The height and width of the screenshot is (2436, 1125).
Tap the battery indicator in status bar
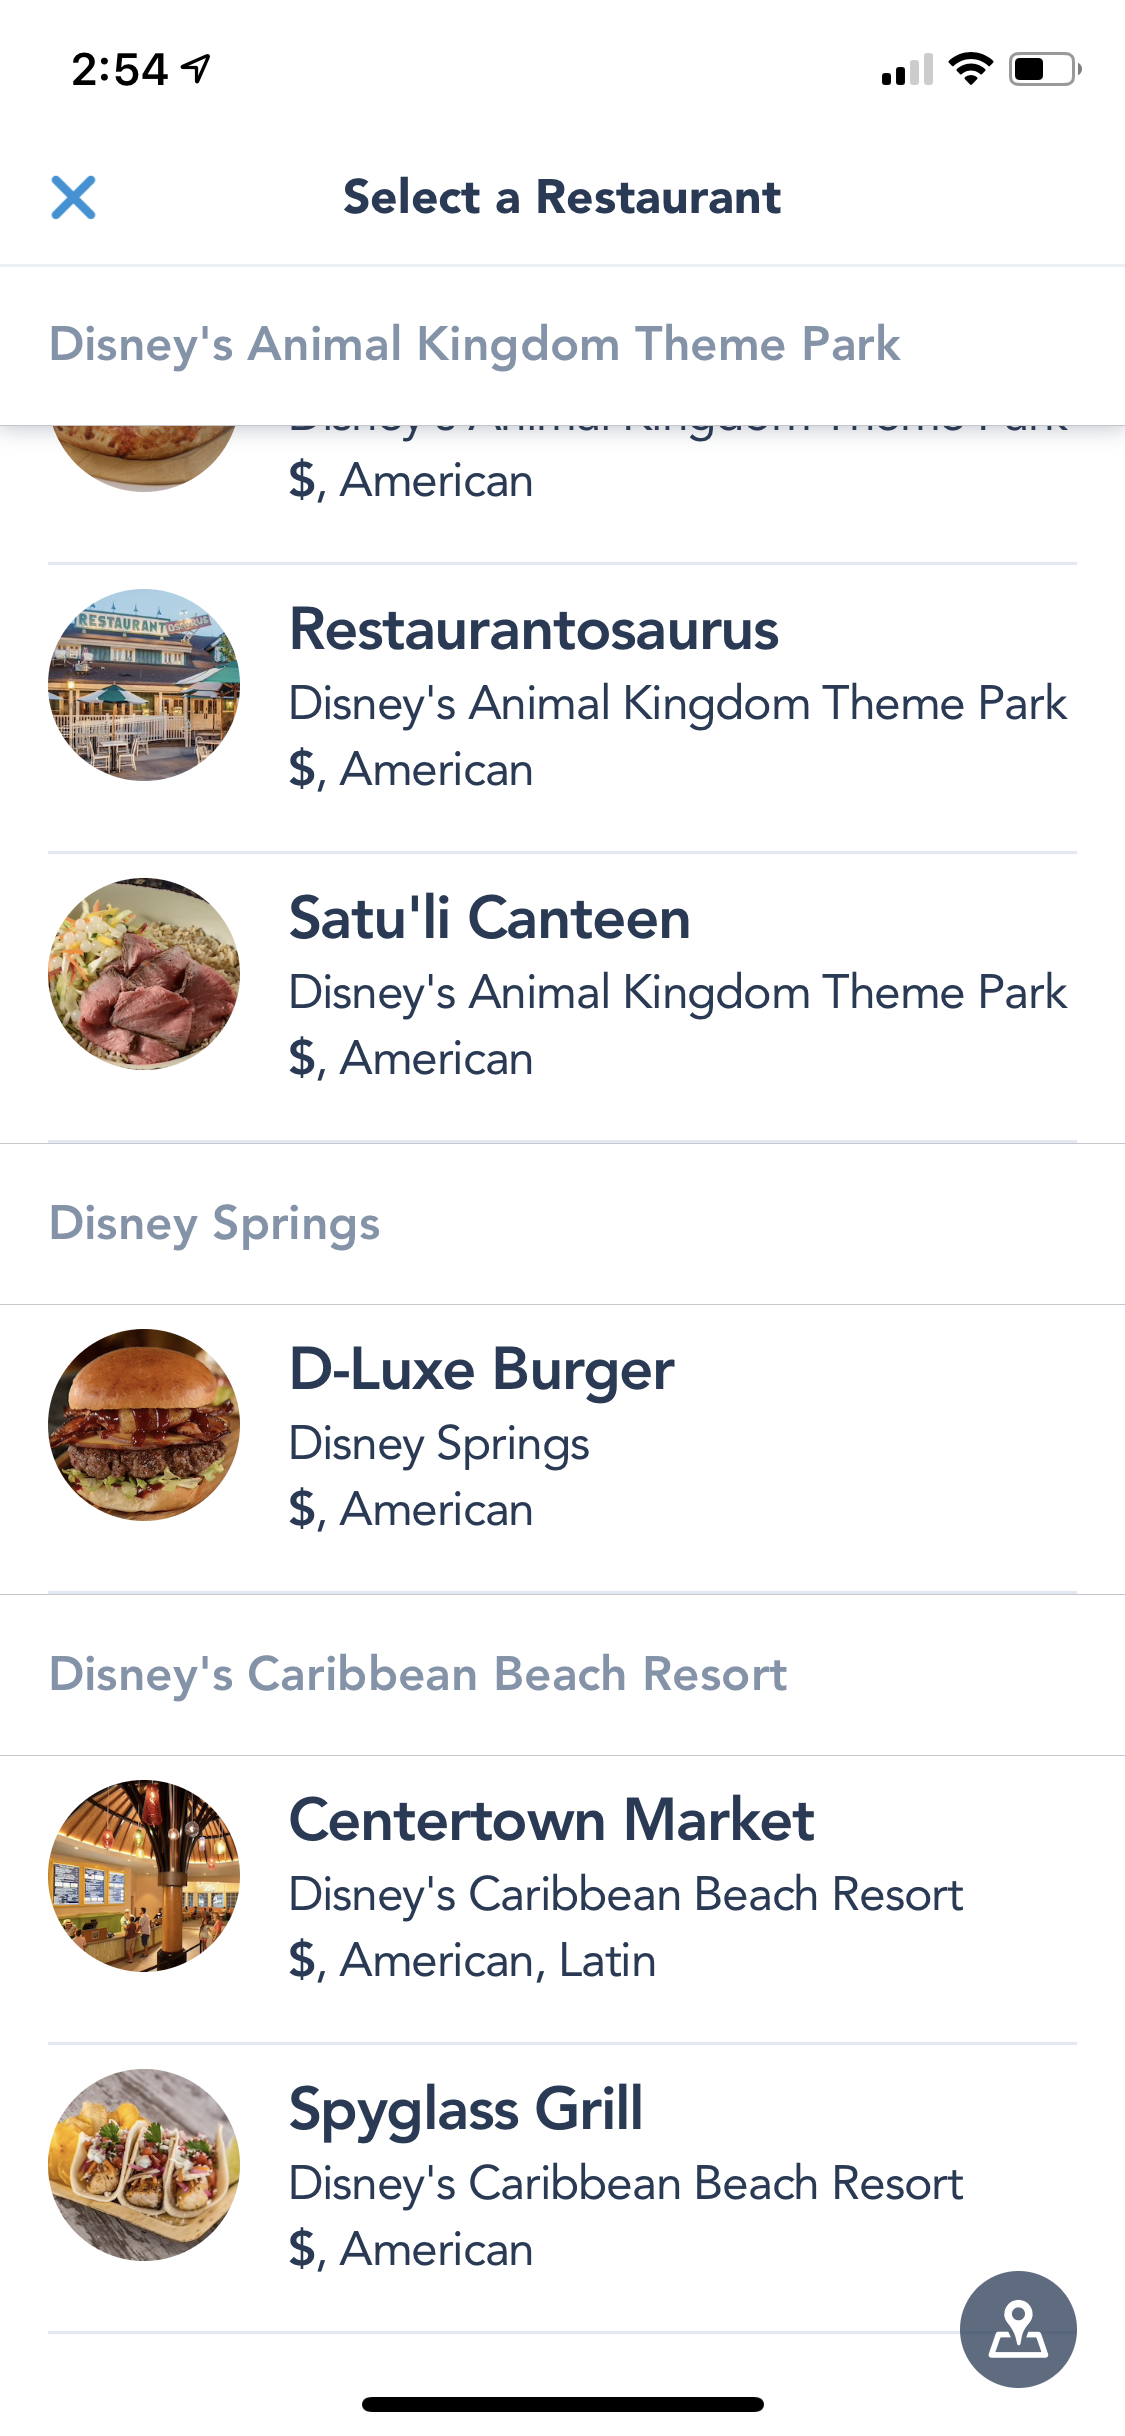[1044, 69]
